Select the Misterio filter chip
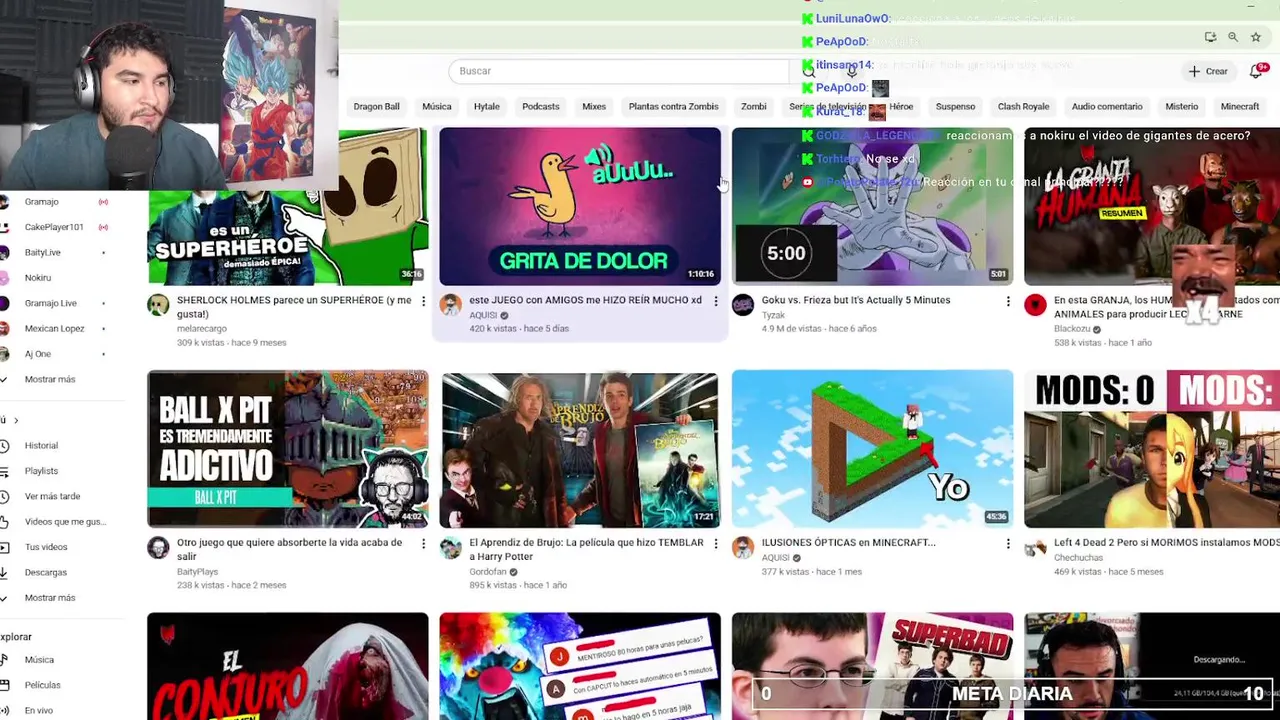Image resolution: width=1280 pixels, height=720 pixels. 1181,107
